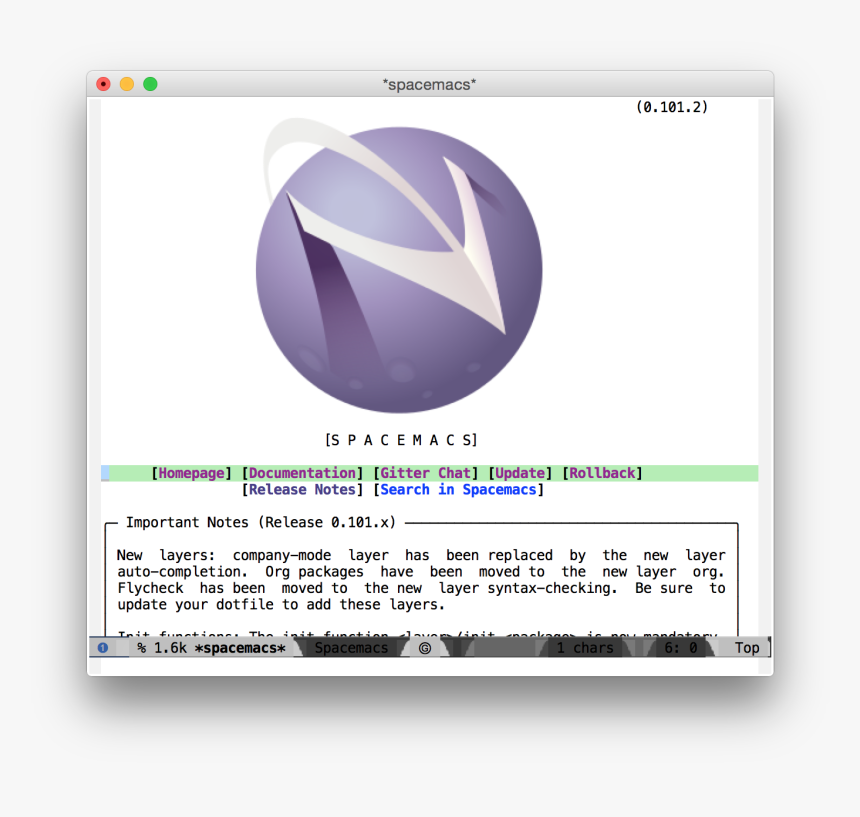Screen dimensions: 860x817
Task: Click the coding-system @ icon in mode line
Action: [x=425, y=647]
